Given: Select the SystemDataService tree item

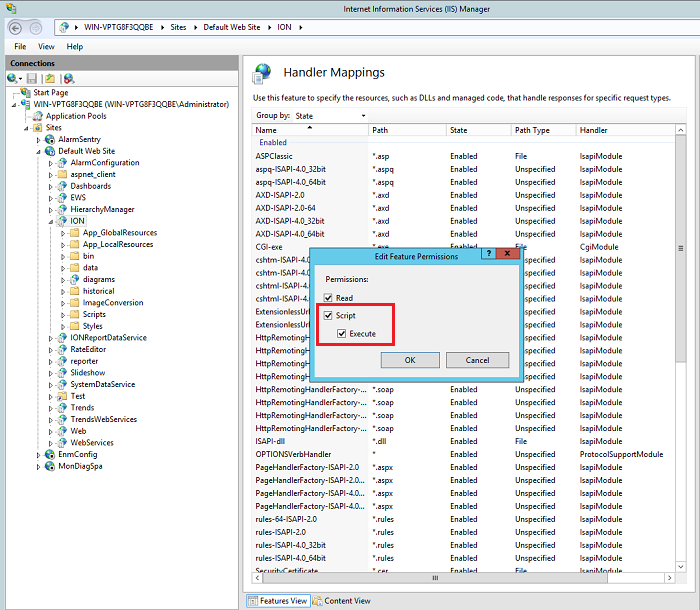Looking at the screenshot, I should (103, 384).
